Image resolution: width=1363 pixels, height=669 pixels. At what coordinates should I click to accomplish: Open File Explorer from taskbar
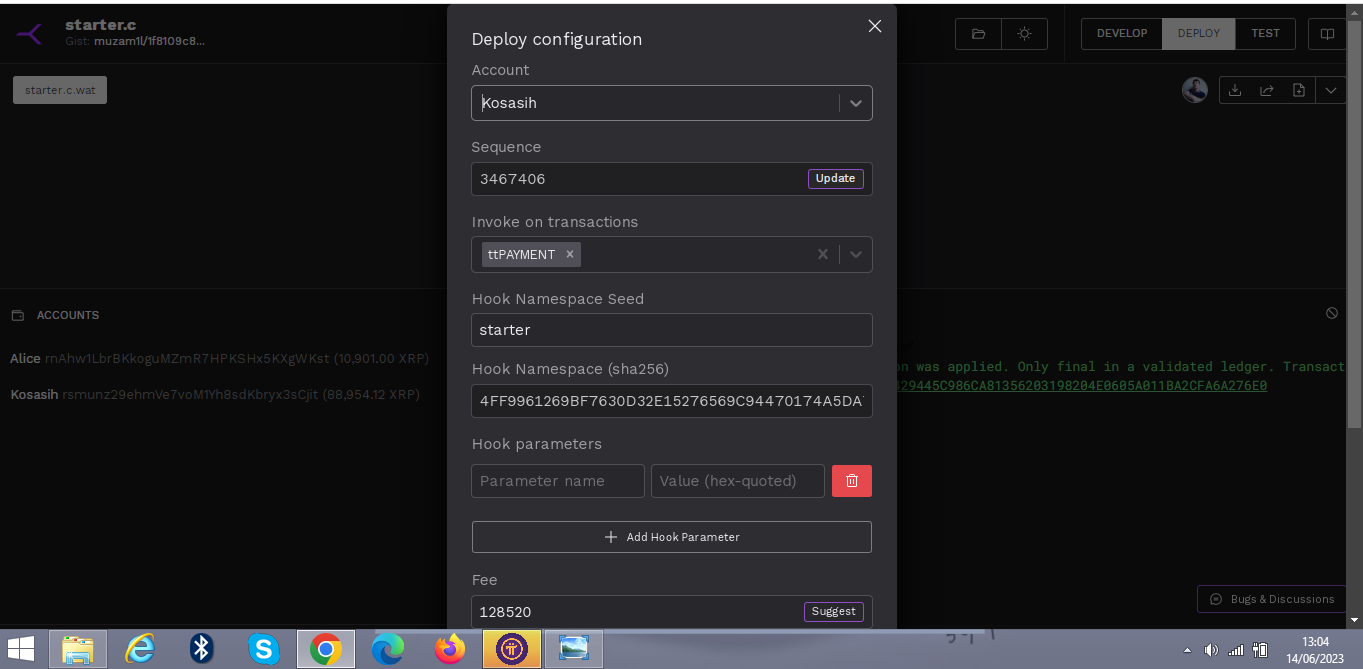78,650
